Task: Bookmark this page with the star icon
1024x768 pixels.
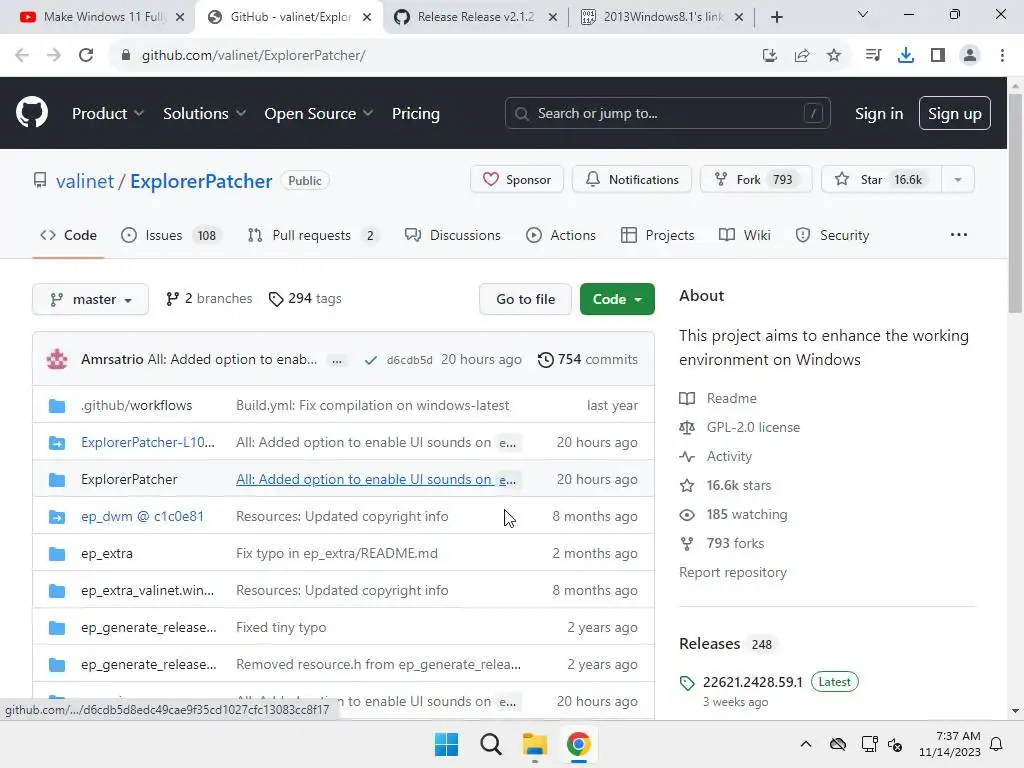Action: pos(834,56)
